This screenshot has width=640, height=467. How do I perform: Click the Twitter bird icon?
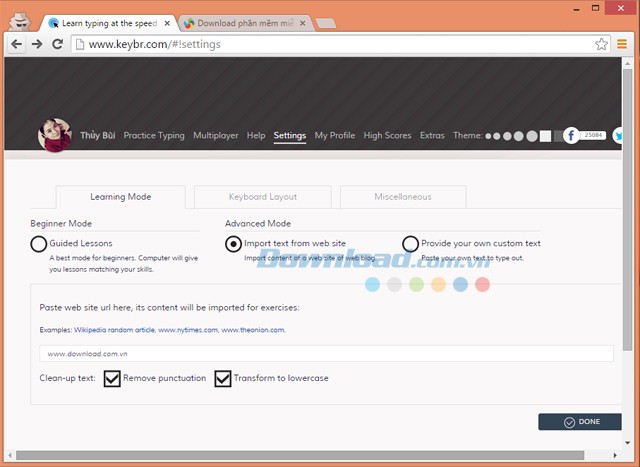(618, 136)
